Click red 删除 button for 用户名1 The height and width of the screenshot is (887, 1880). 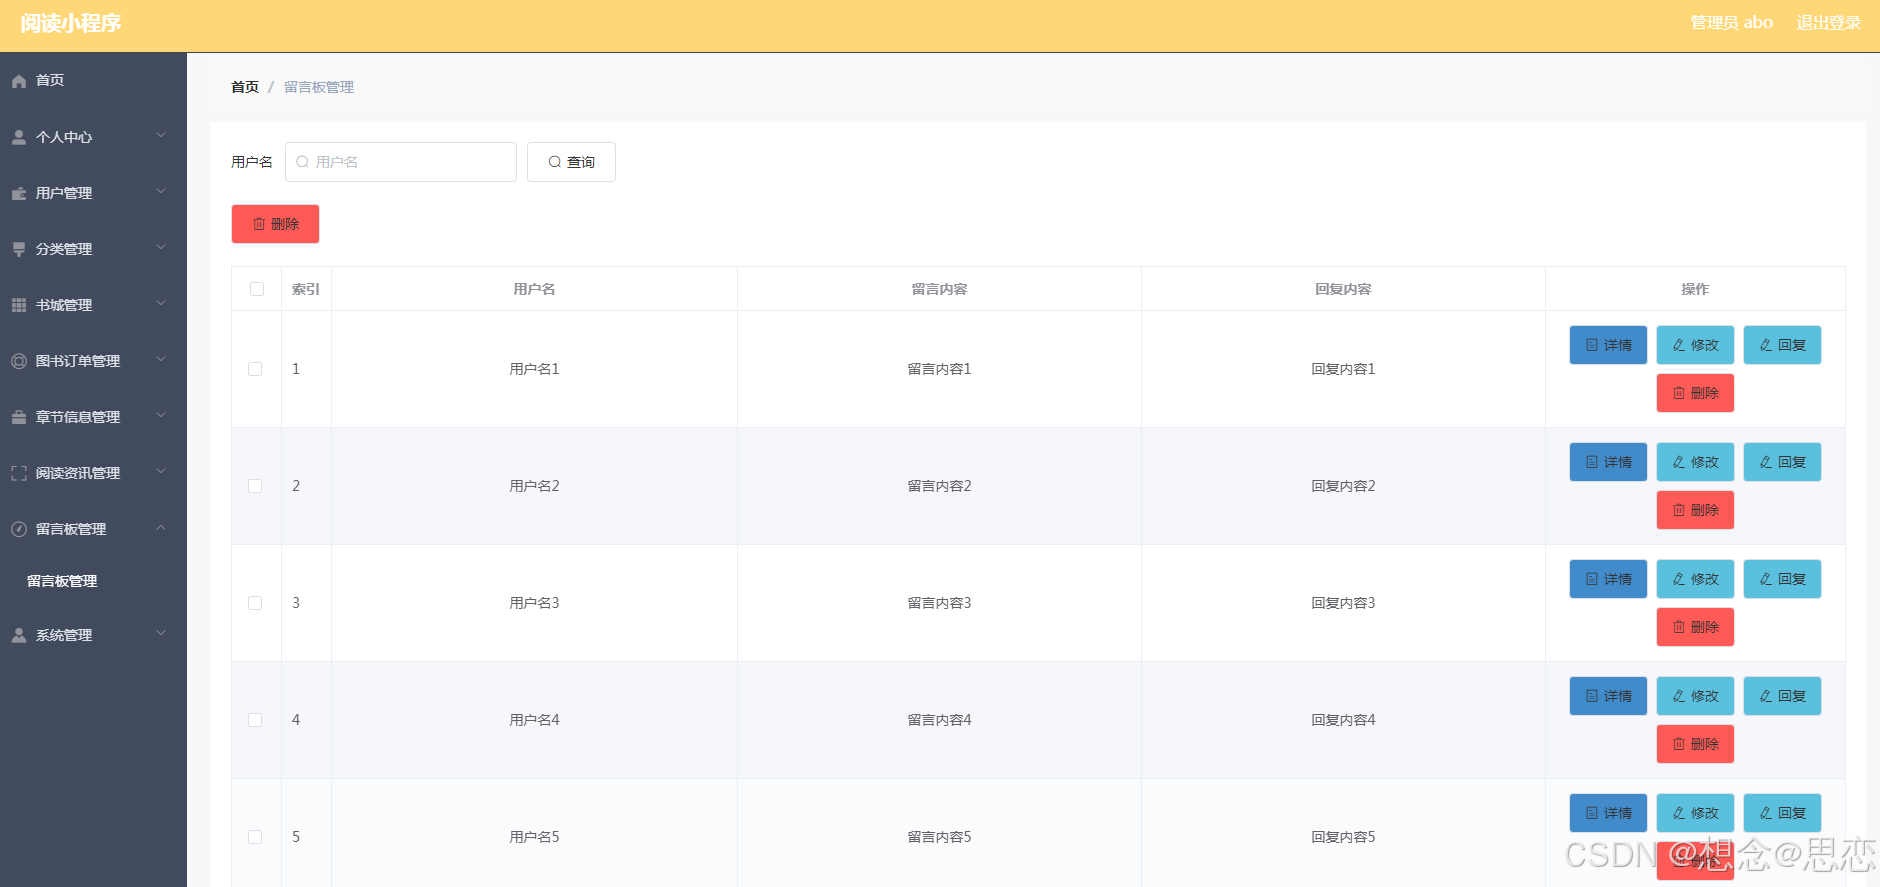coord(1695,393)
